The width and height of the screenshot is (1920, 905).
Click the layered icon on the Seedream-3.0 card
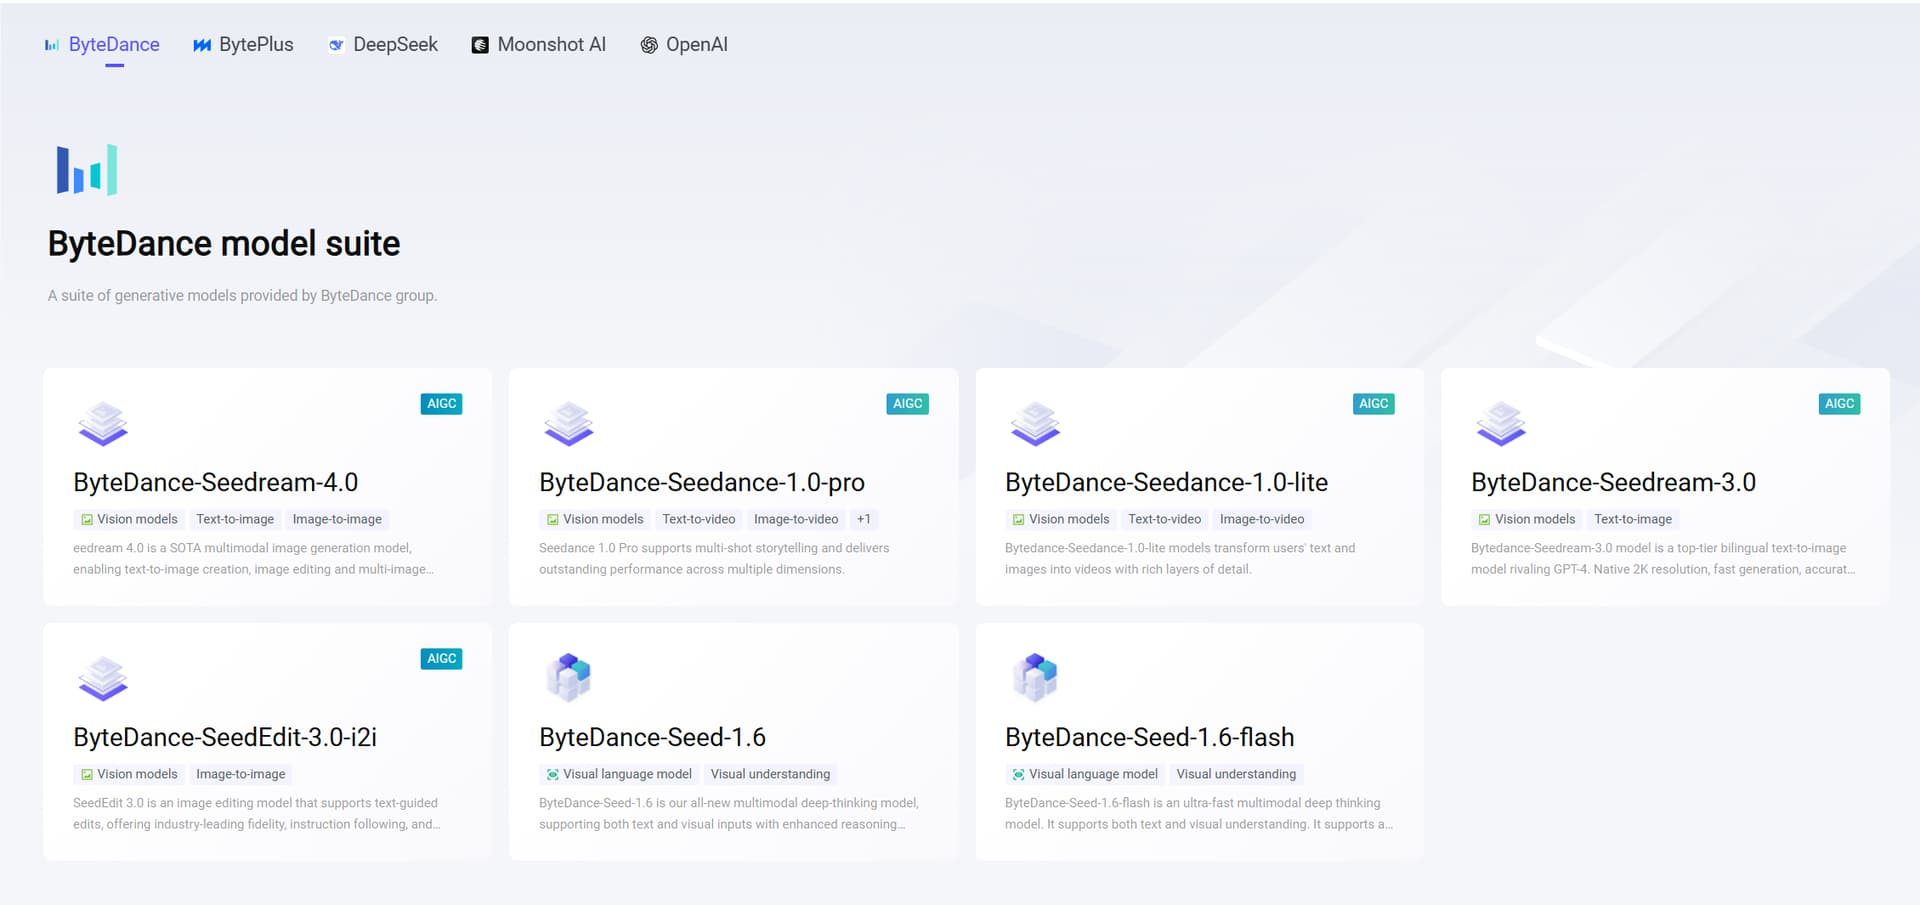point(1501,424)
